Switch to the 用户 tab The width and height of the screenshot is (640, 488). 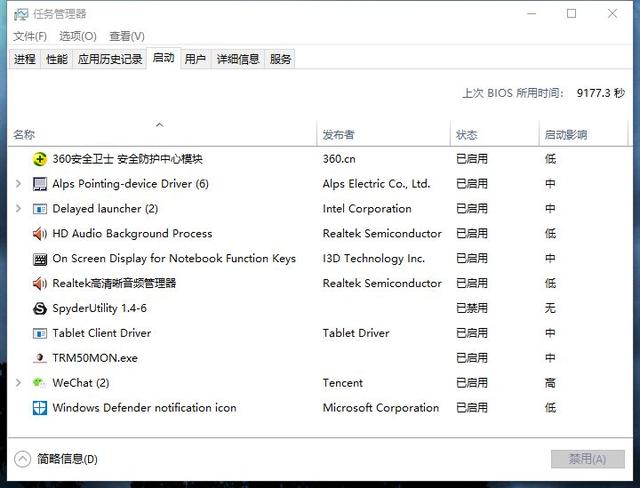195,59
